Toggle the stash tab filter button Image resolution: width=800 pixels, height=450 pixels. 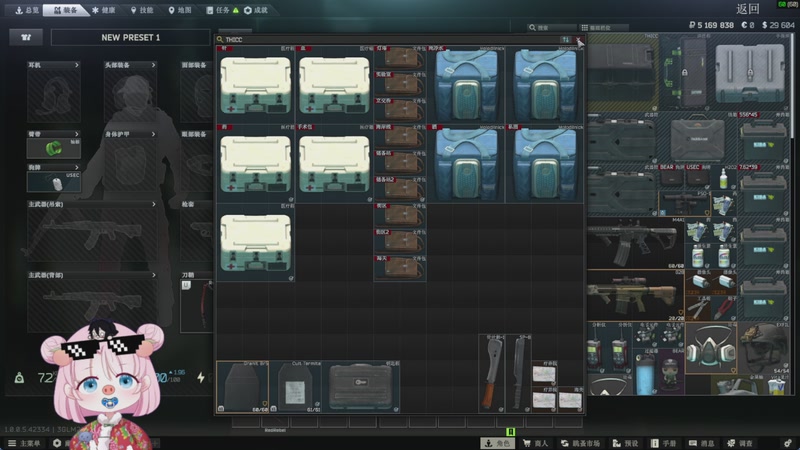(x=603, y=28)
